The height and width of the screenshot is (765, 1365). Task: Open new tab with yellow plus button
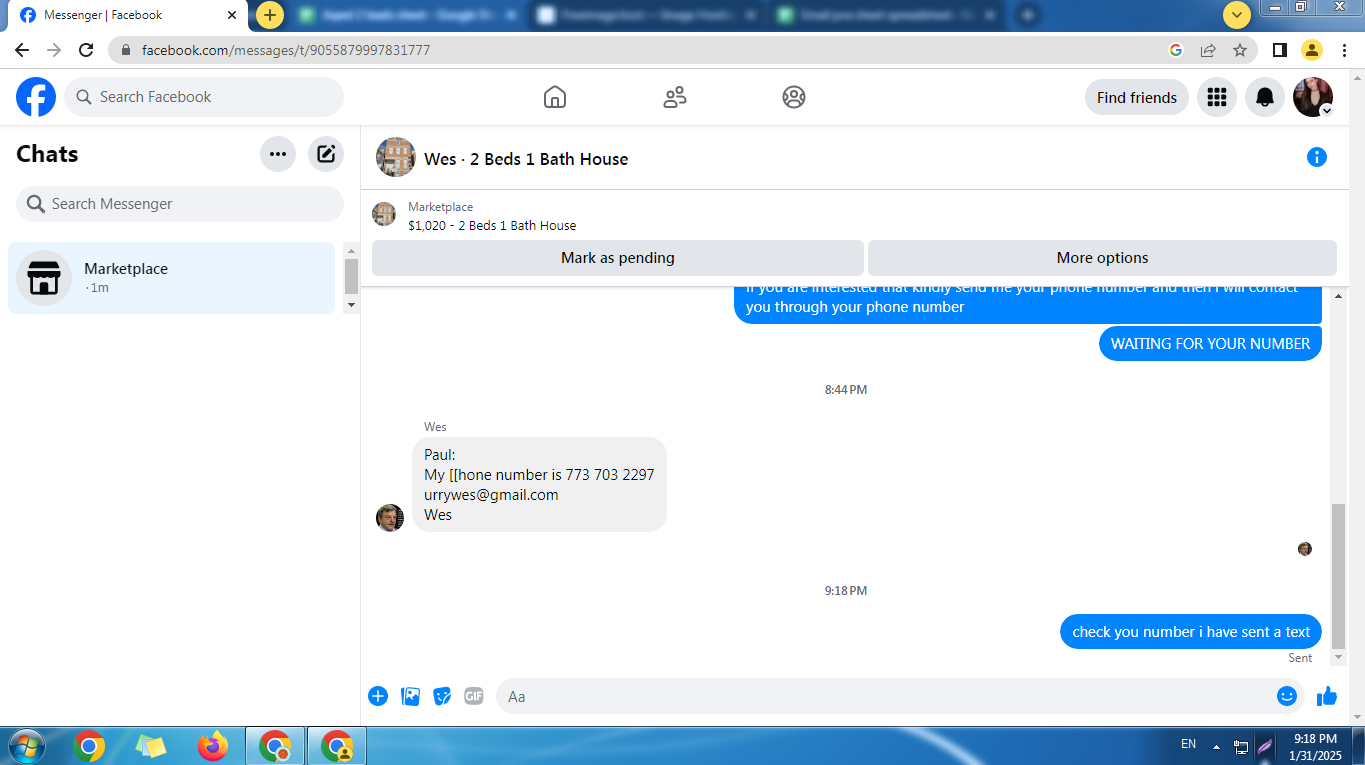[x=270, y=15]
